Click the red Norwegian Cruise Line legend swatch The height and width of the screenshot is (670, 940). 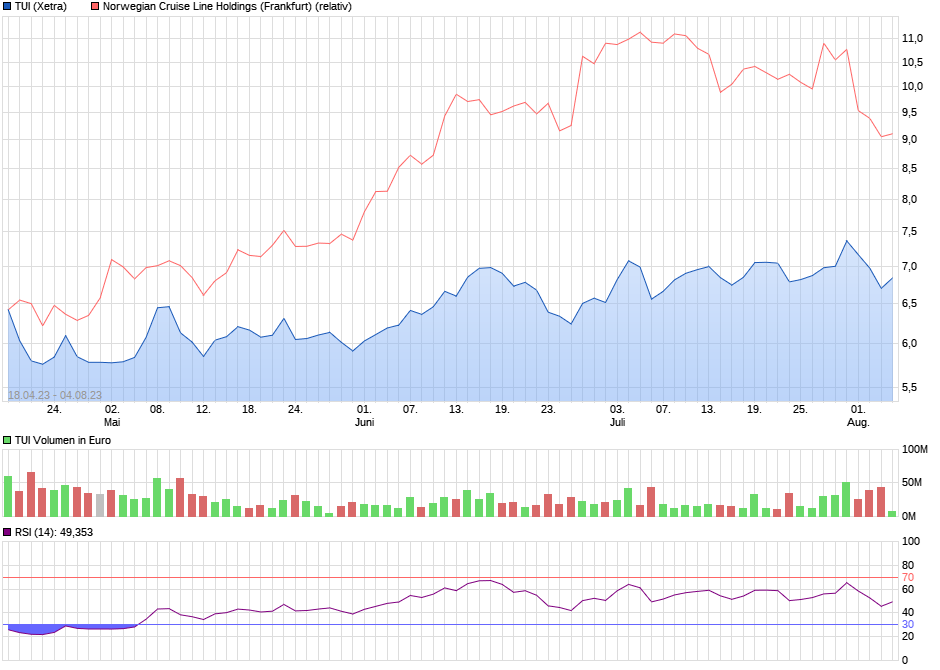tap(95, 7)
